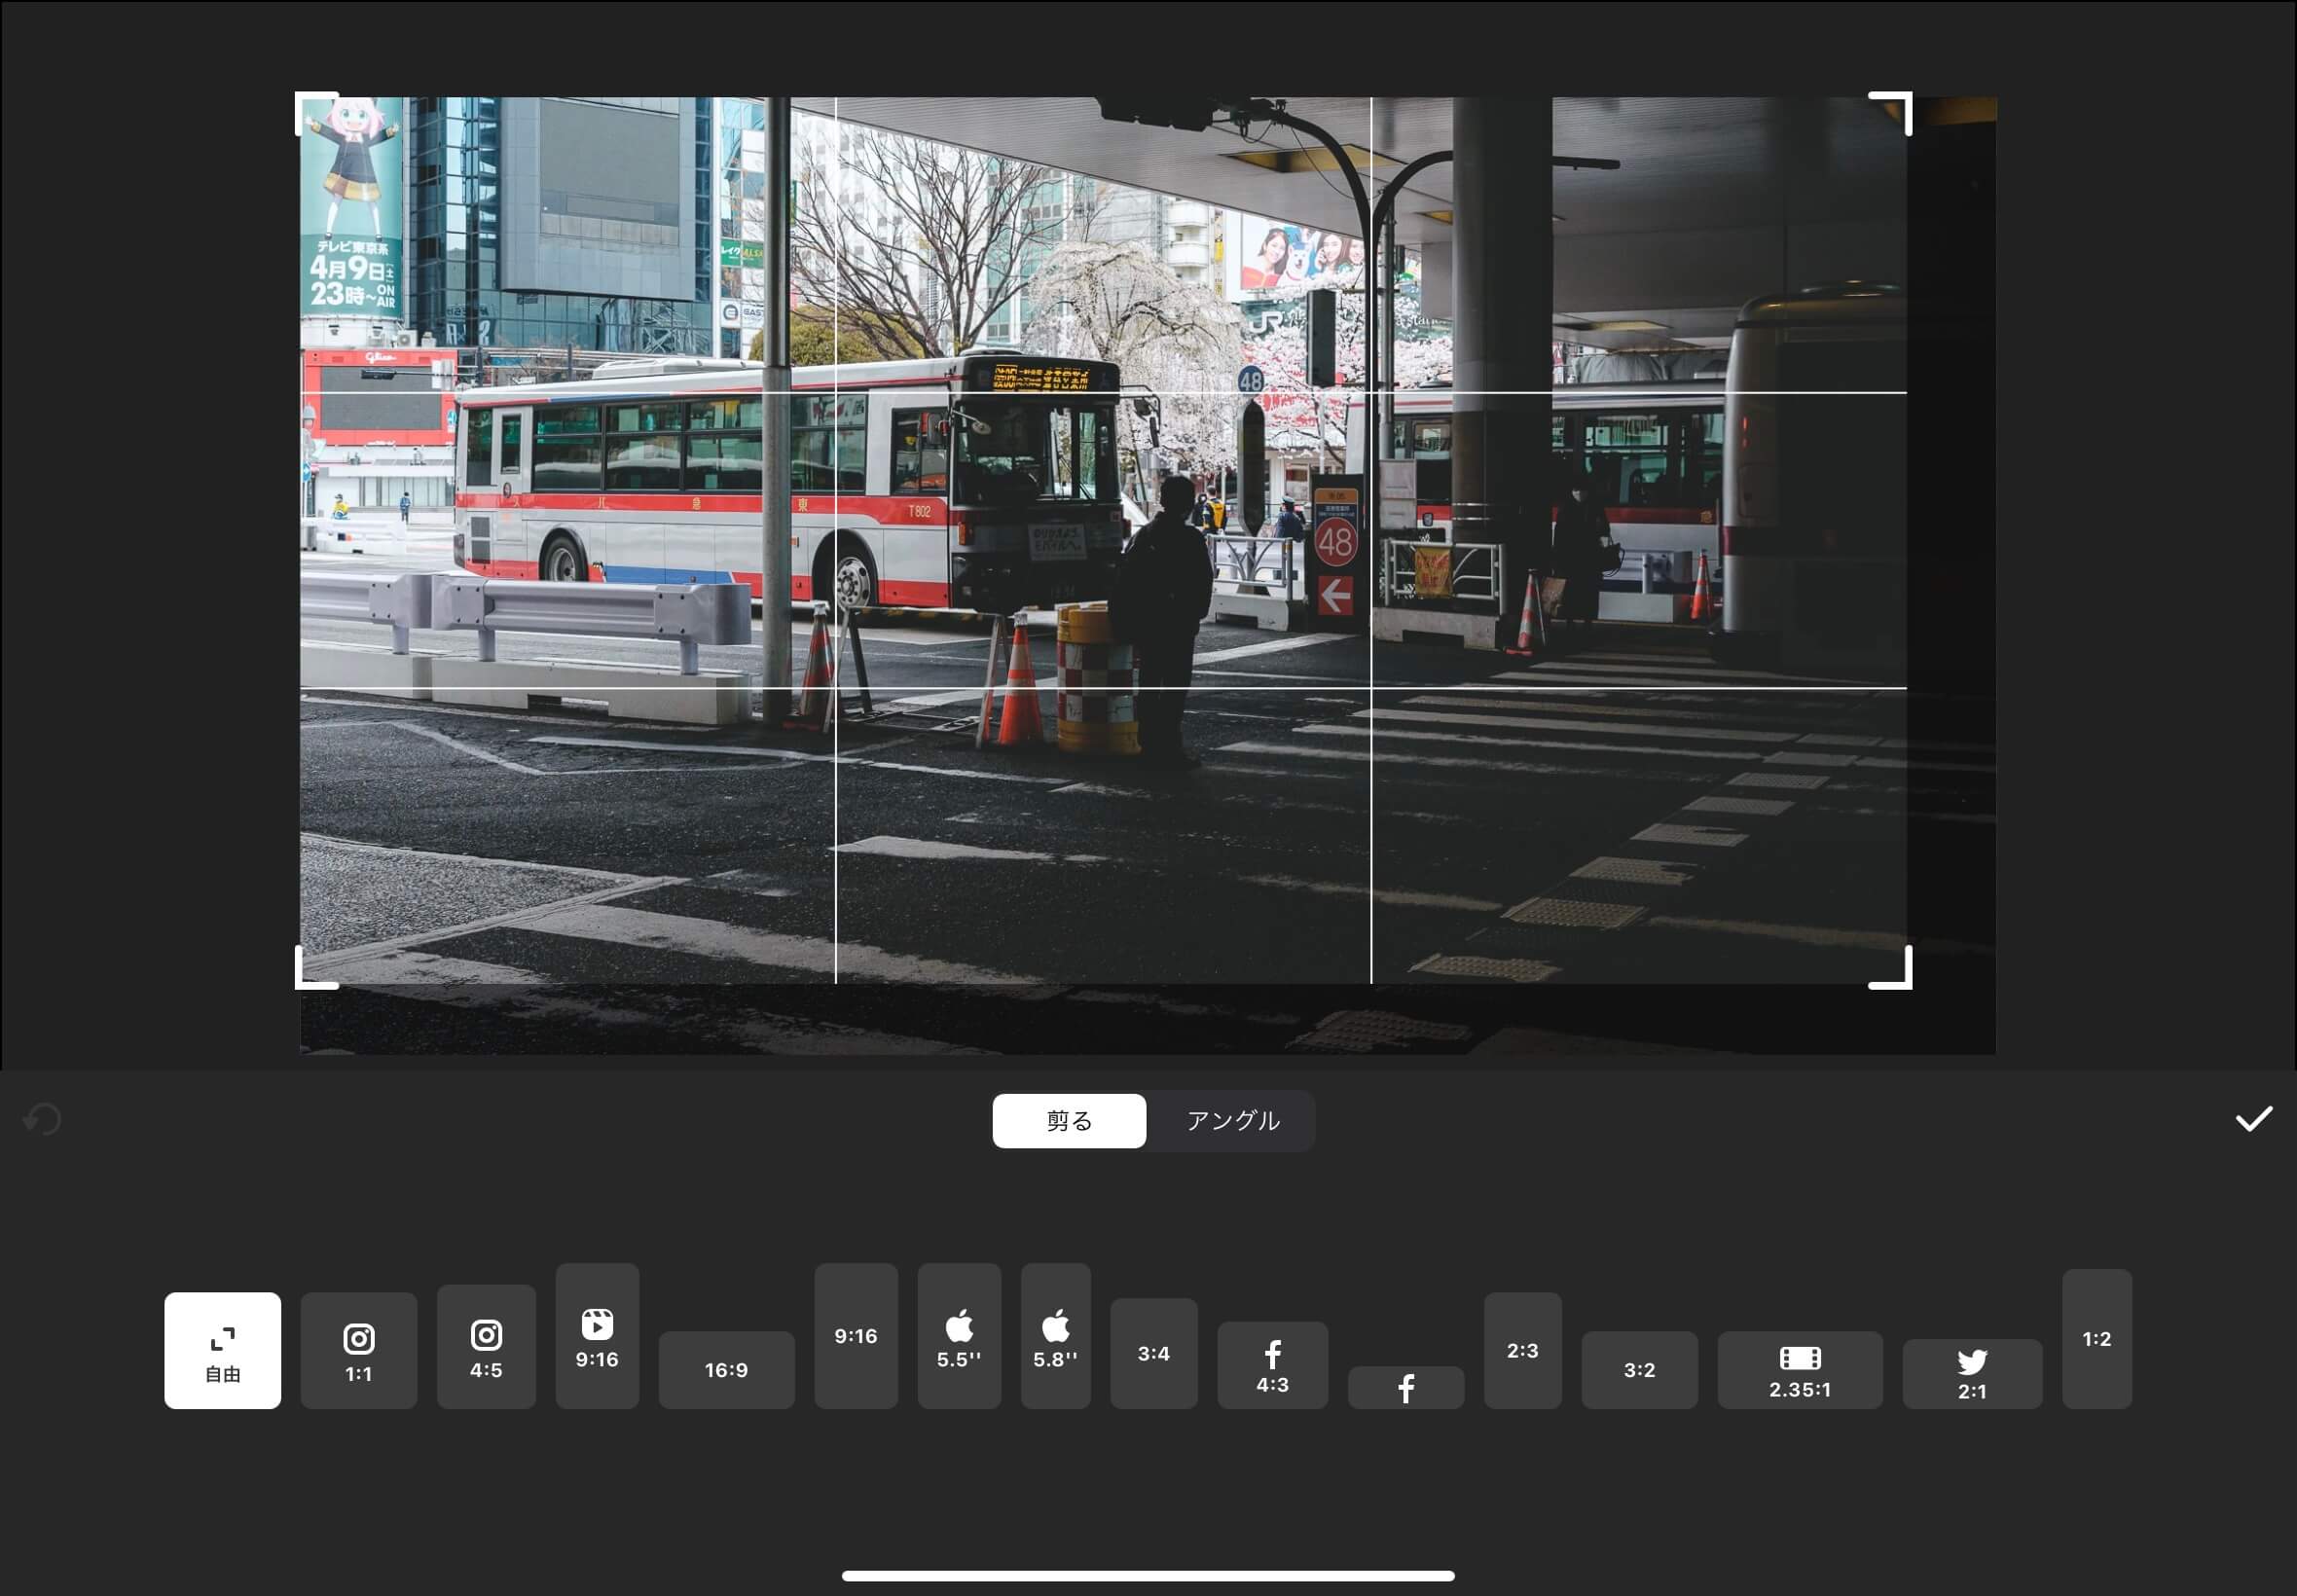The image size is (2297, 1596).
Task: Confirm the crop with the checkmark
Action: [x=2253, y=1119]
